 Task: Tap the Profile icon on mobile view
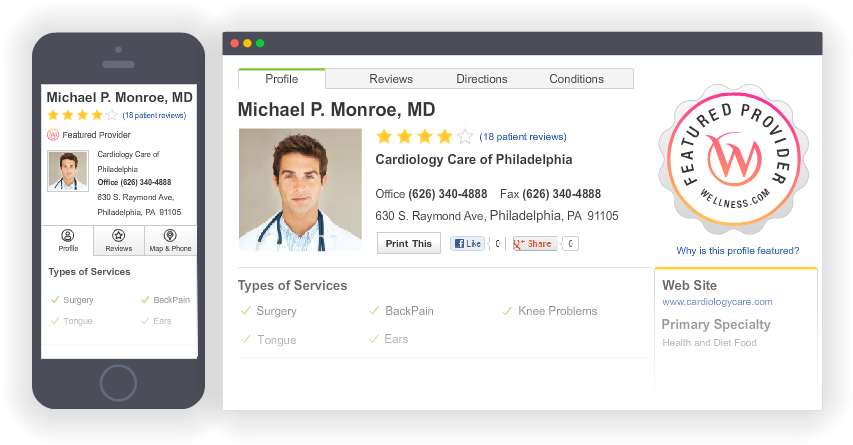67,236
